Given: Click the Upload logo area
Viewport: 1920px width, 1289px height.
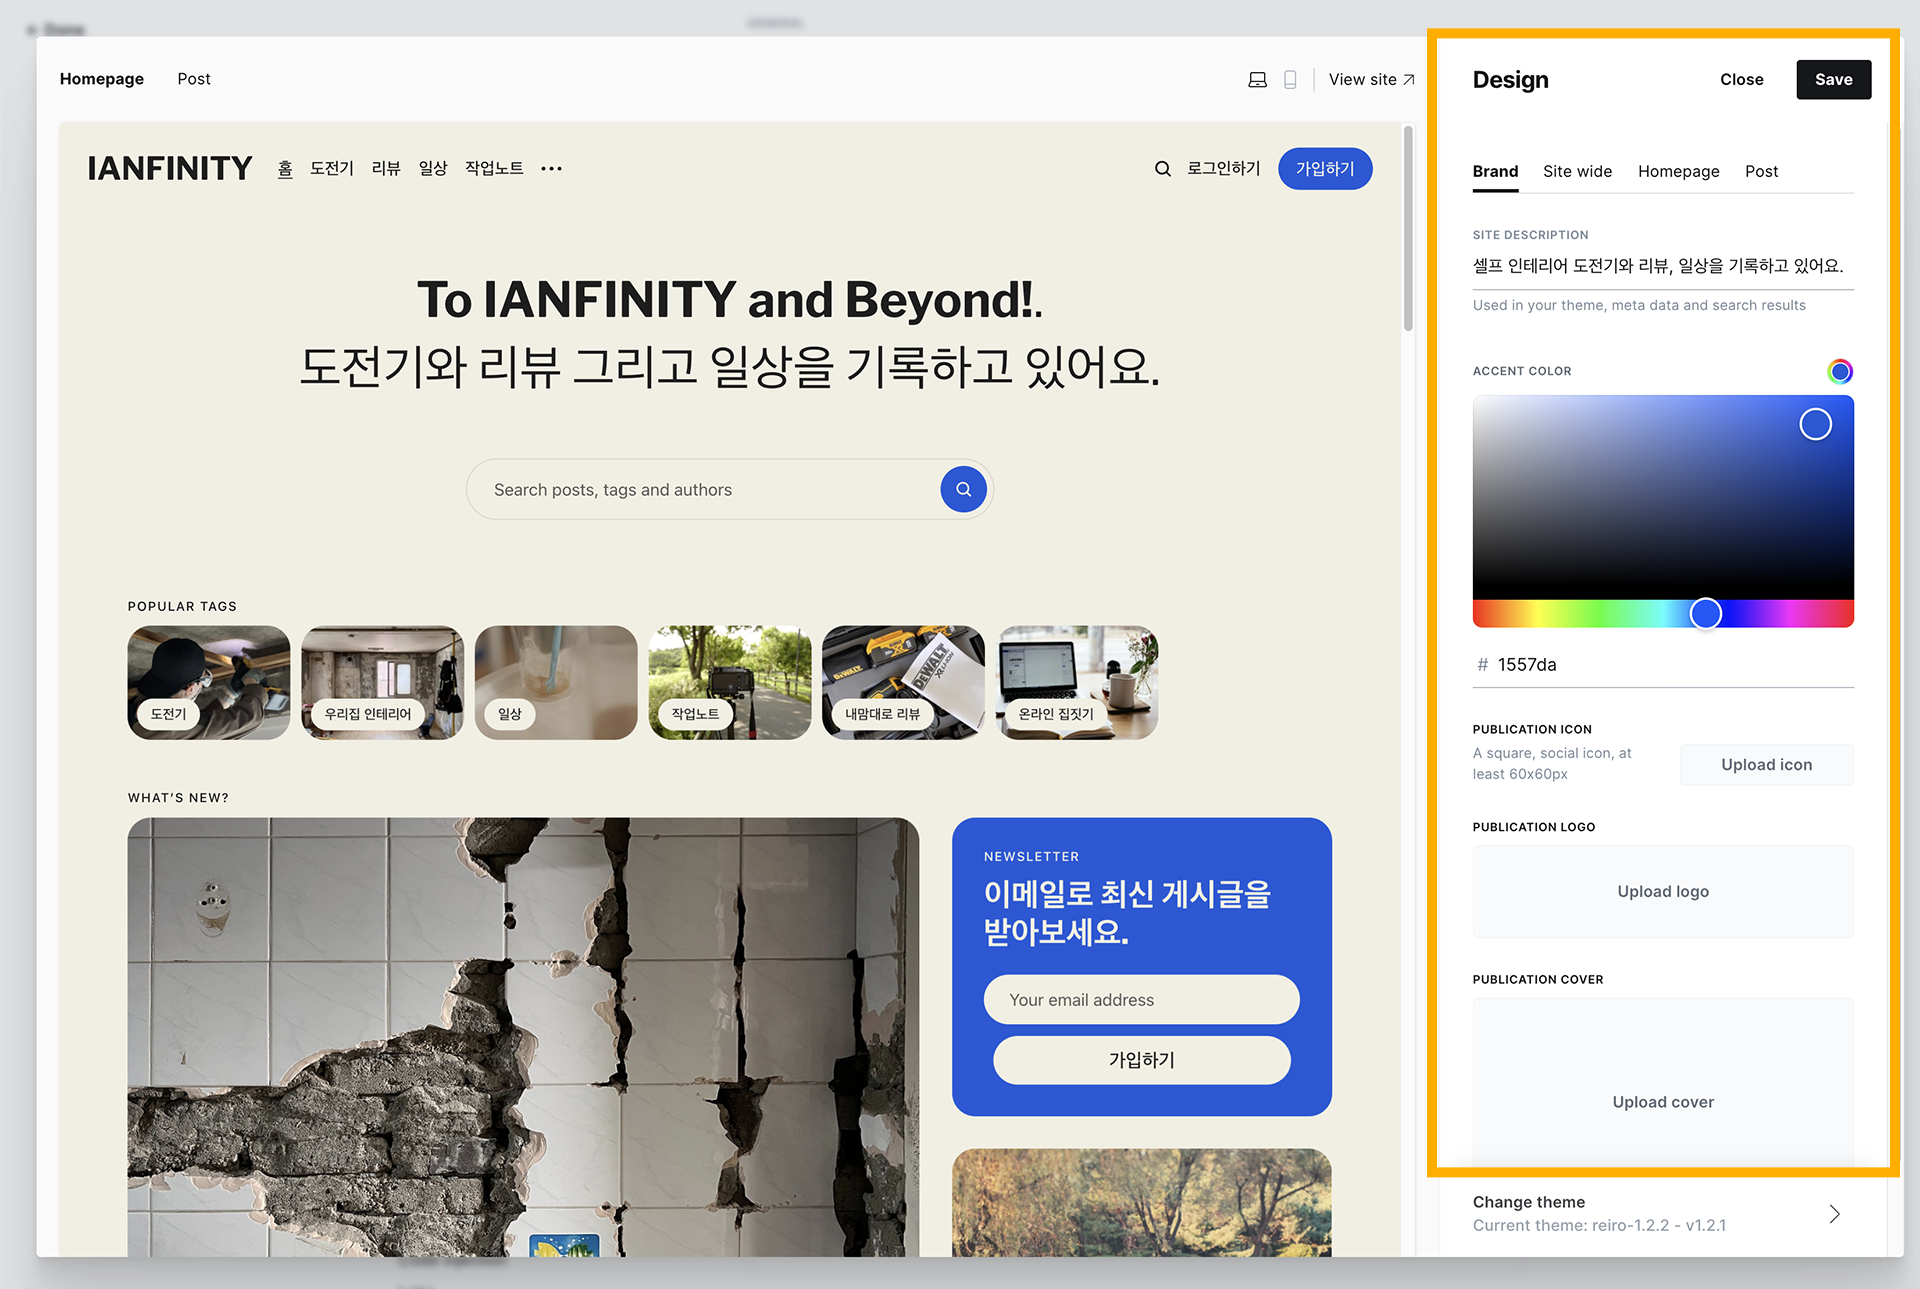Looking at the screenshot, I should [x=1663, y=892].
